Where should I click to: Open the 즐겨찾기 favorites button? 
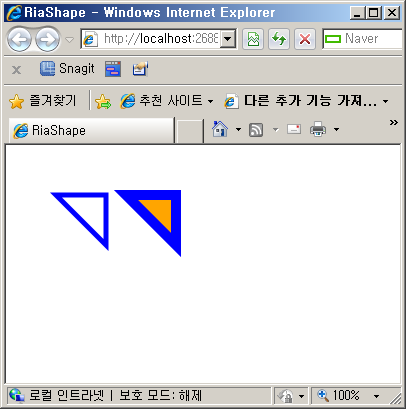point(43,101)
